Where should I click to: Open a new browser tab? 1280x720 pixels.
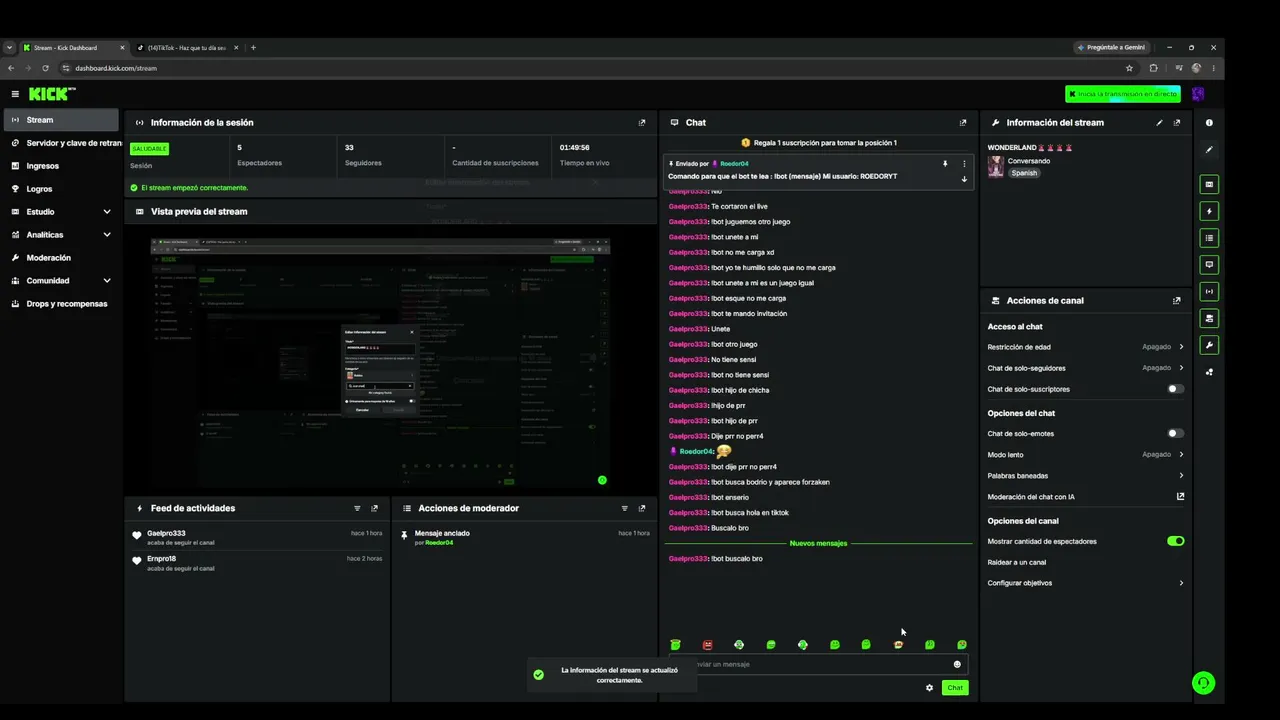click(x=253, y=47)
